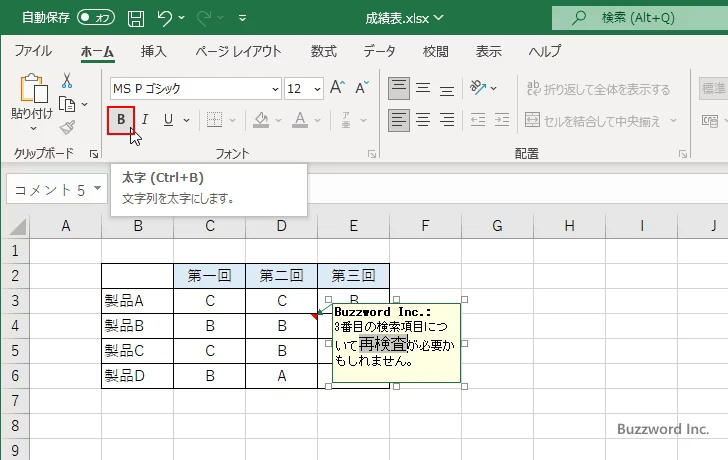
Task: Click the Cut scissors icon
Action: (67, 81)
